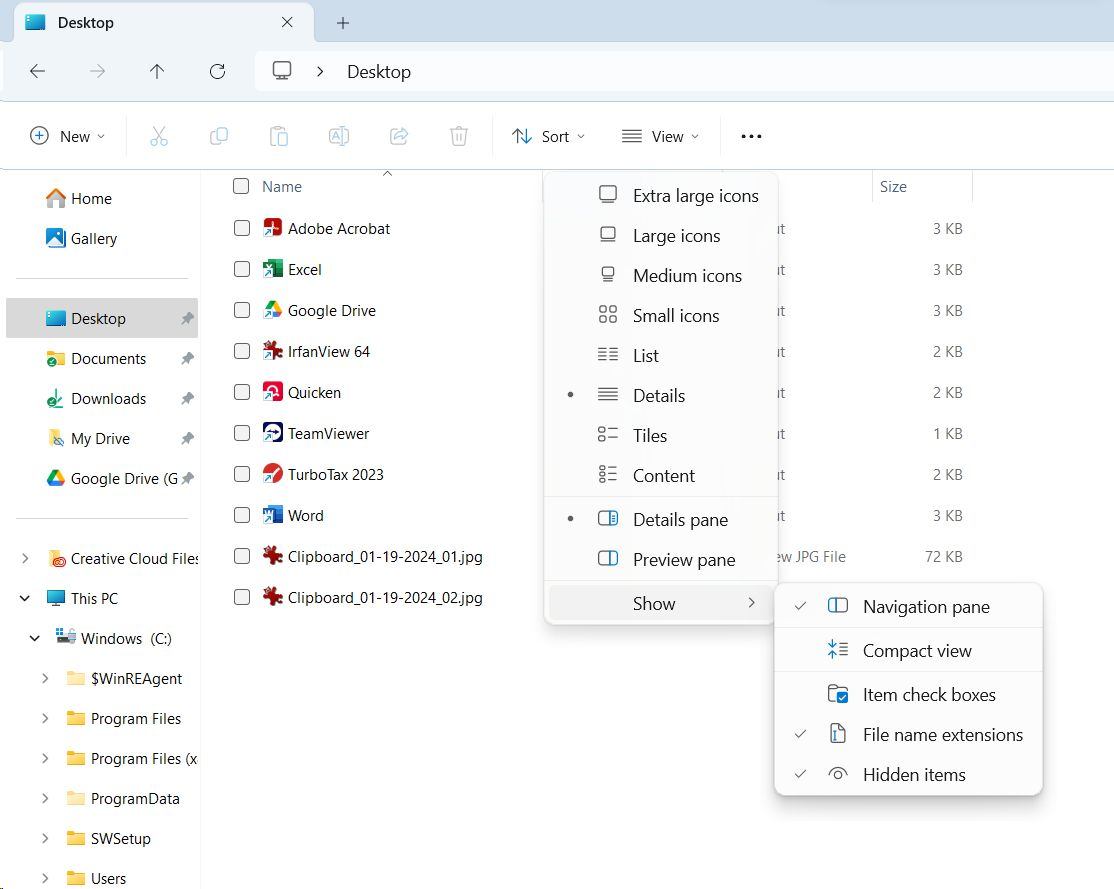Open the See more ellipsis menu
1114x889 pixels.
(x=751, y=136)
